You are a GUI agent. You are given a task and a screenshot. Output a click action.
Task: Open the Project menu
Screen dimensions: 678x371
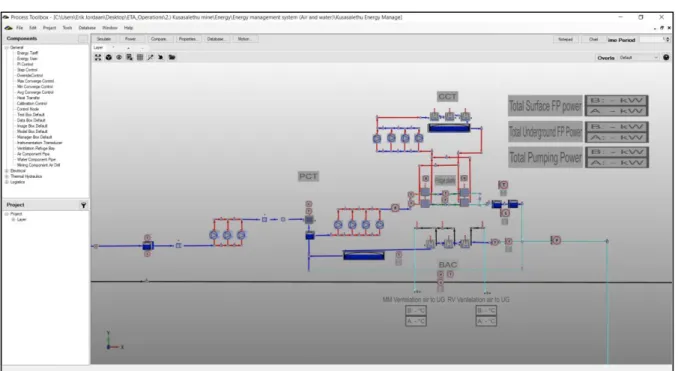[49, 28]
